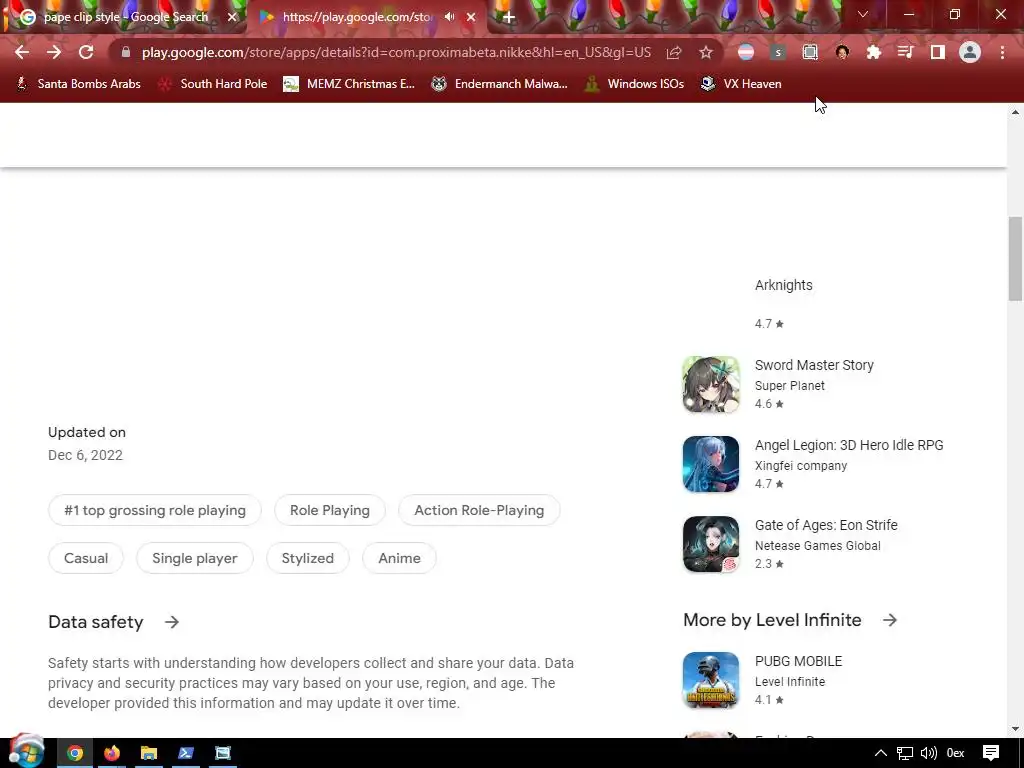The image size is (1024, 768).
Task: Open Data safety details arrow
Action: coord(172,622)
